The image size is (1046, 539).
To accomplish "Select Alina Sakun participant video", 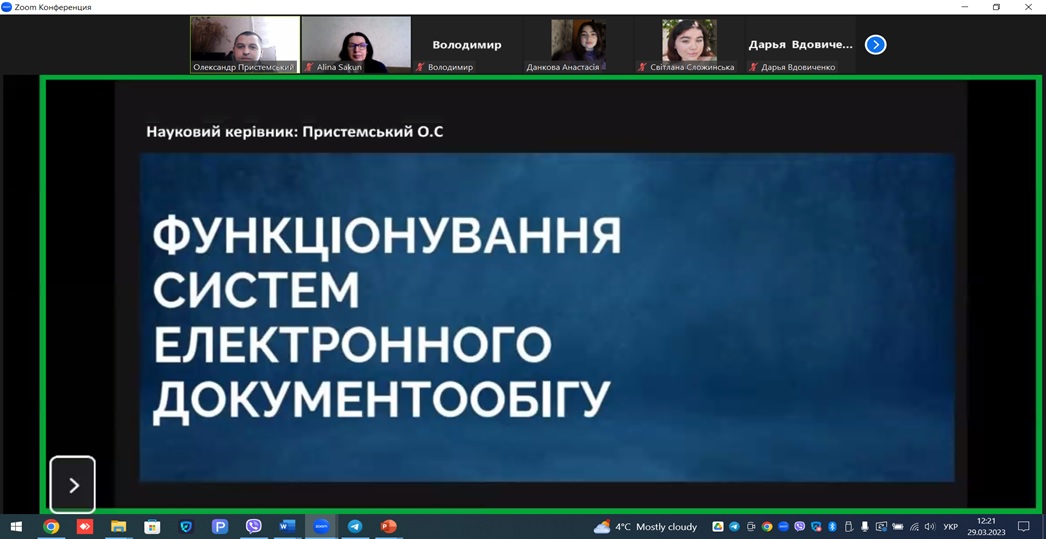I will pyautogui.click(x=356, y=43).
